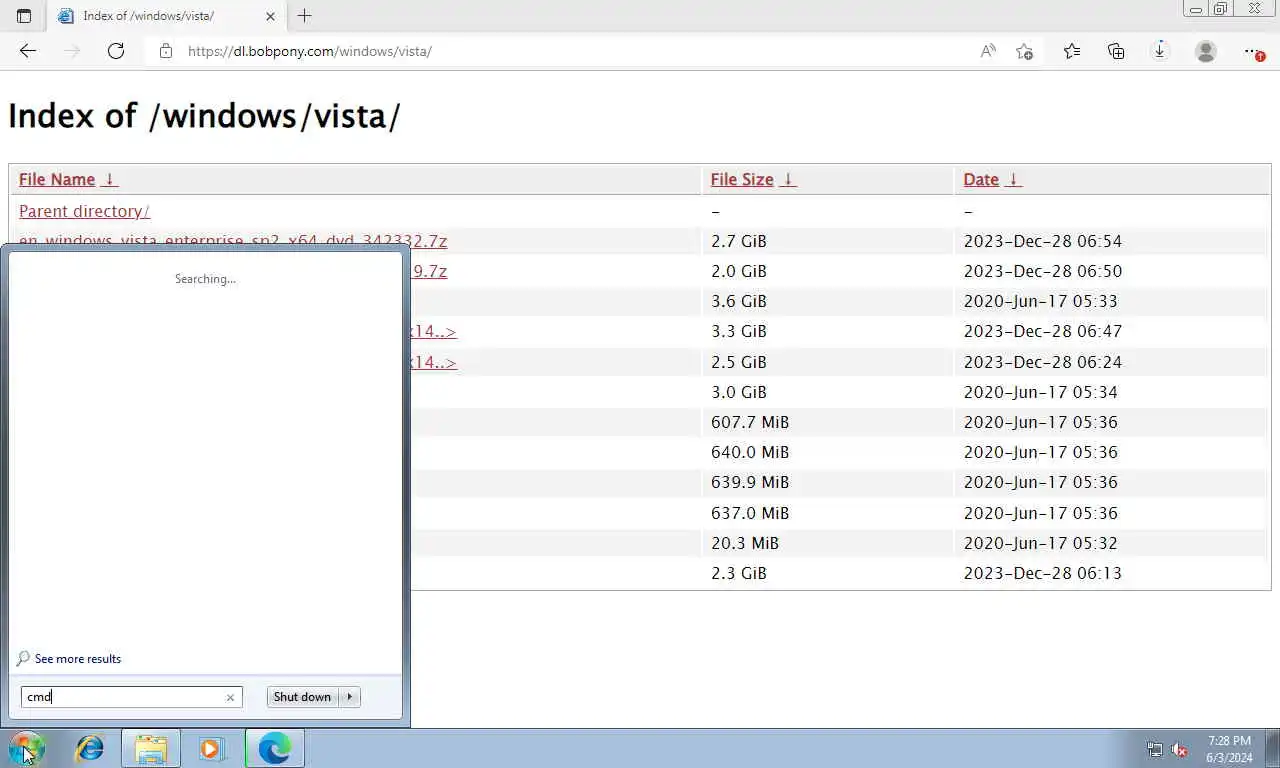Launch Internet Explorer from taskbar

point(90,748)
